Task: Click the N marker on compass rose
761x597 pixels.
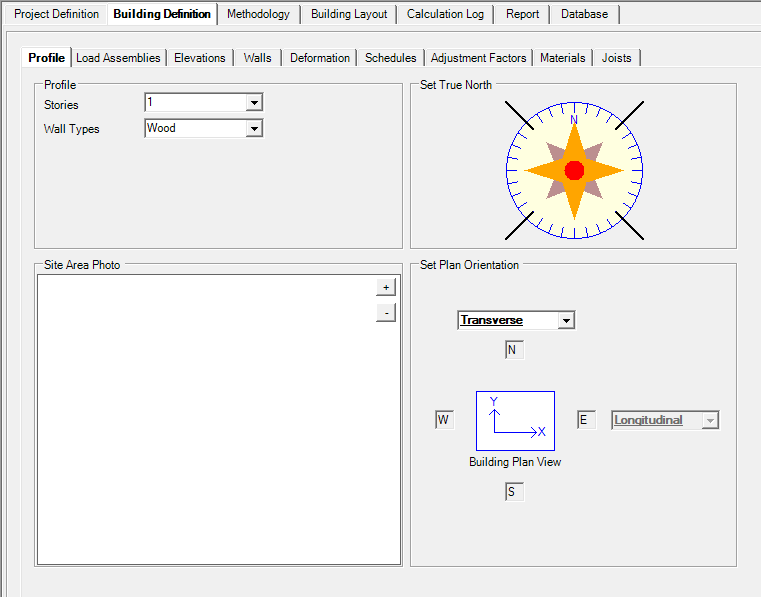Action: (x=574, y=120)
